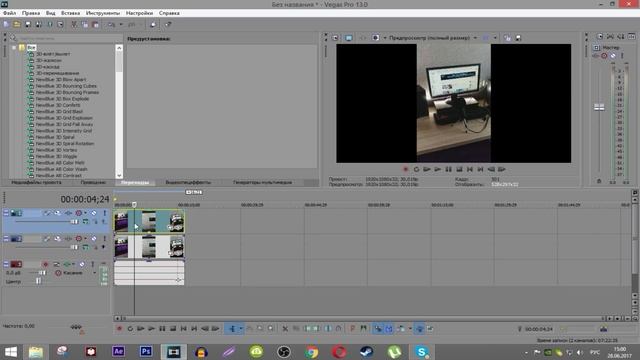Open audio track FX dropdown arrow
640x360 pixels.
(74, 264)
